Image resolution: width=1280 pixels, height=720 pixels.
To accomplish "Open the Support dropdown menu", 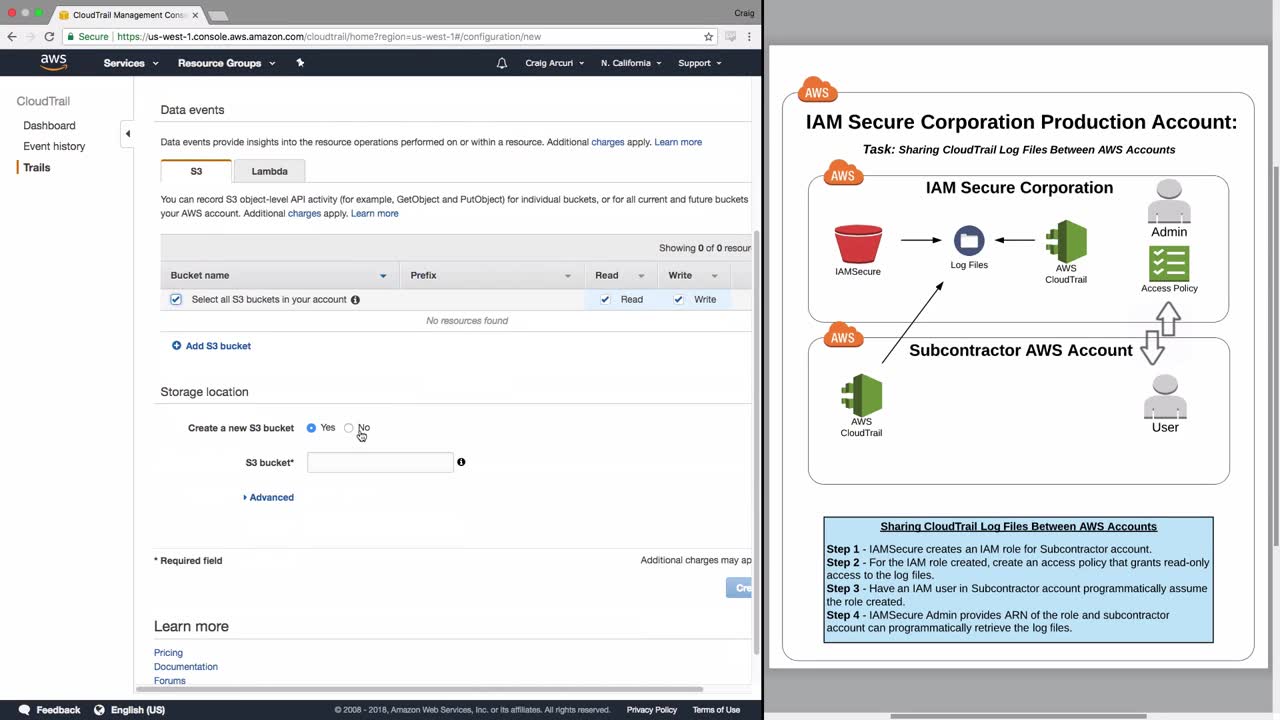I will point(700,63).
